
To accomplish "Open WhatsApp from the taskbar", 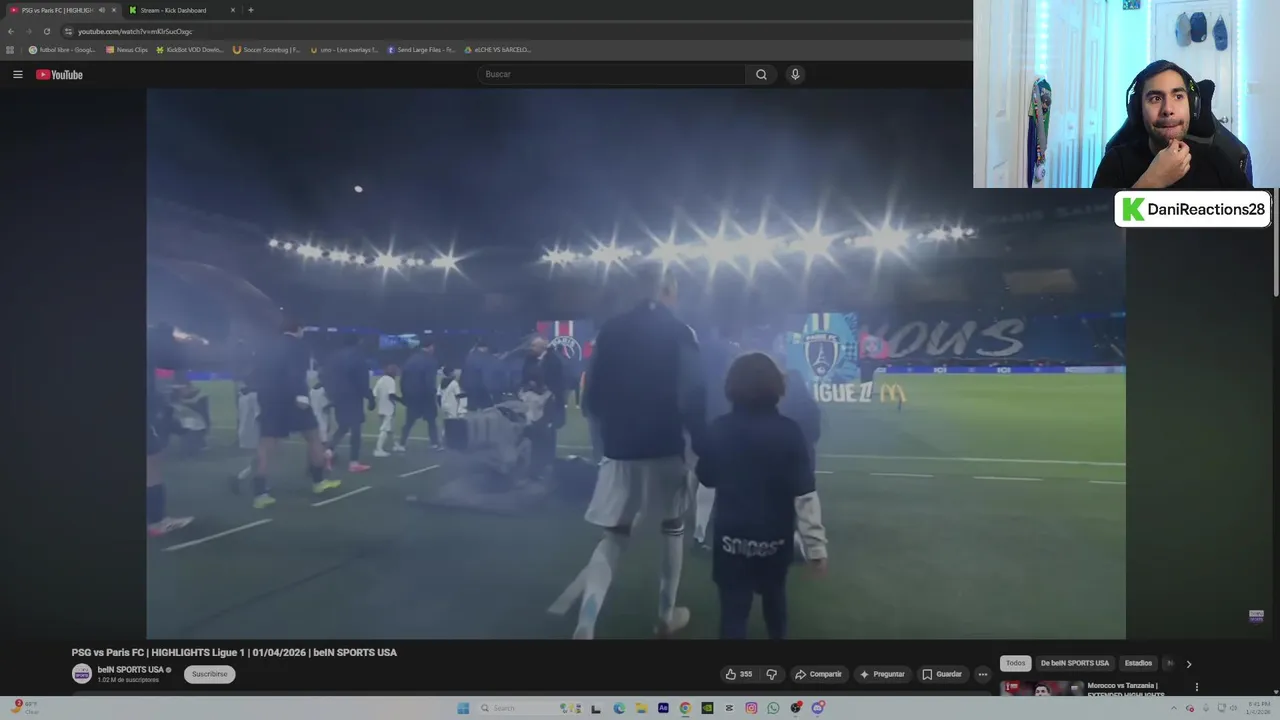I will coord(773,708).
